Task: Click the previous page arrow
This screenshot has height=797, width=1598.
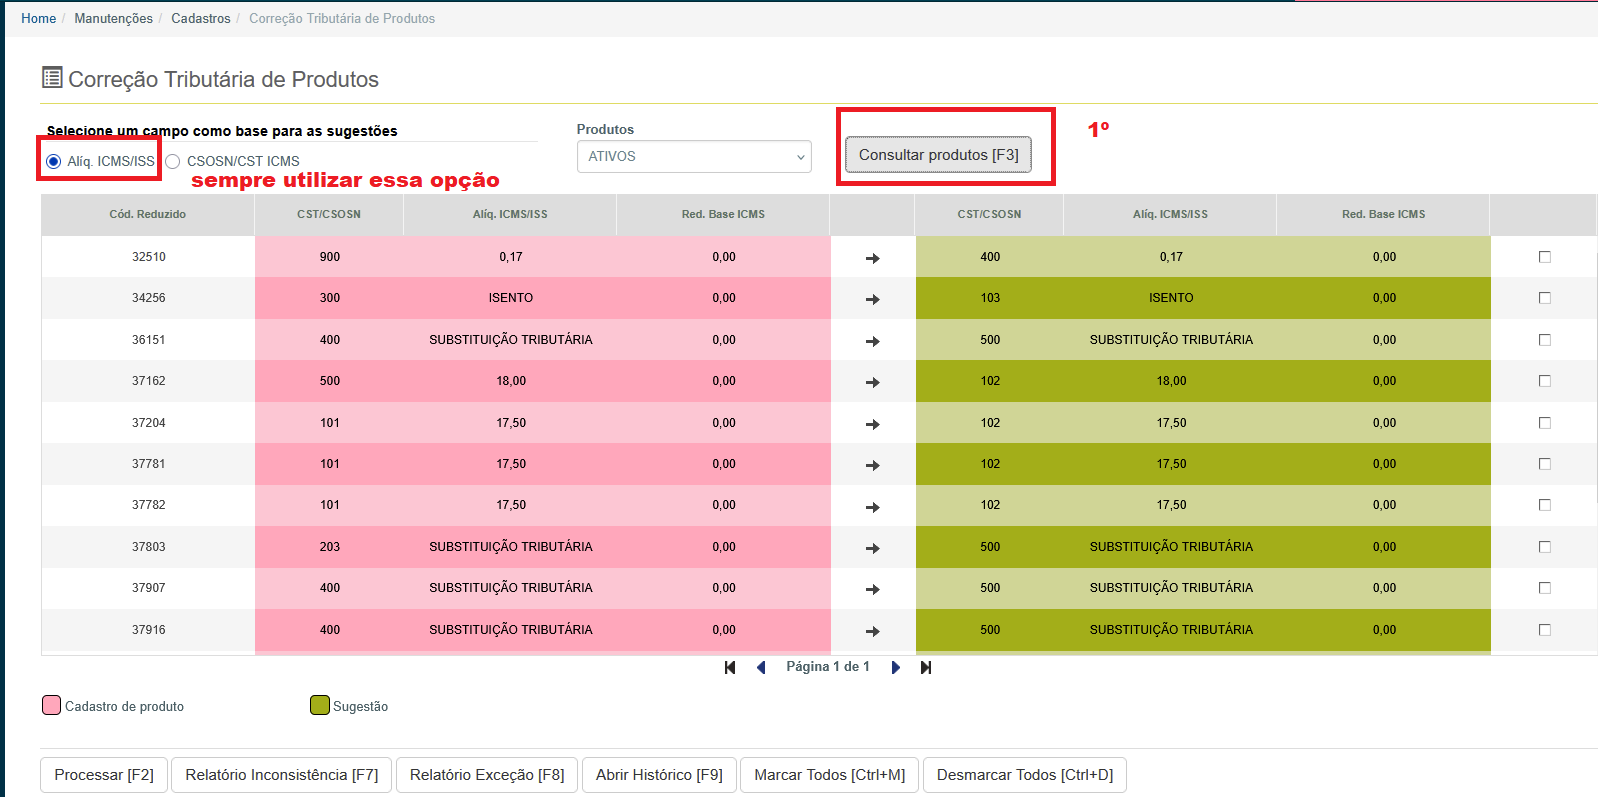Action: click(761, 667)
